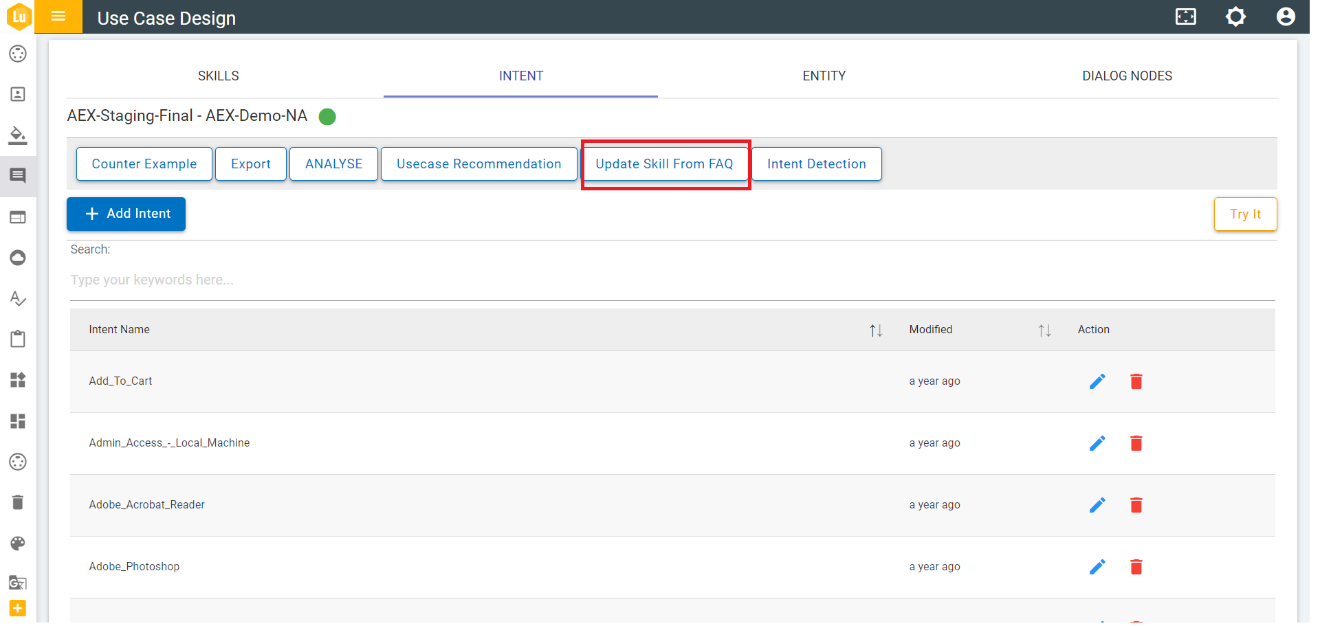Click the yellow Lu logo
This screenshot has width=1320, height=628.
[17, 17]
